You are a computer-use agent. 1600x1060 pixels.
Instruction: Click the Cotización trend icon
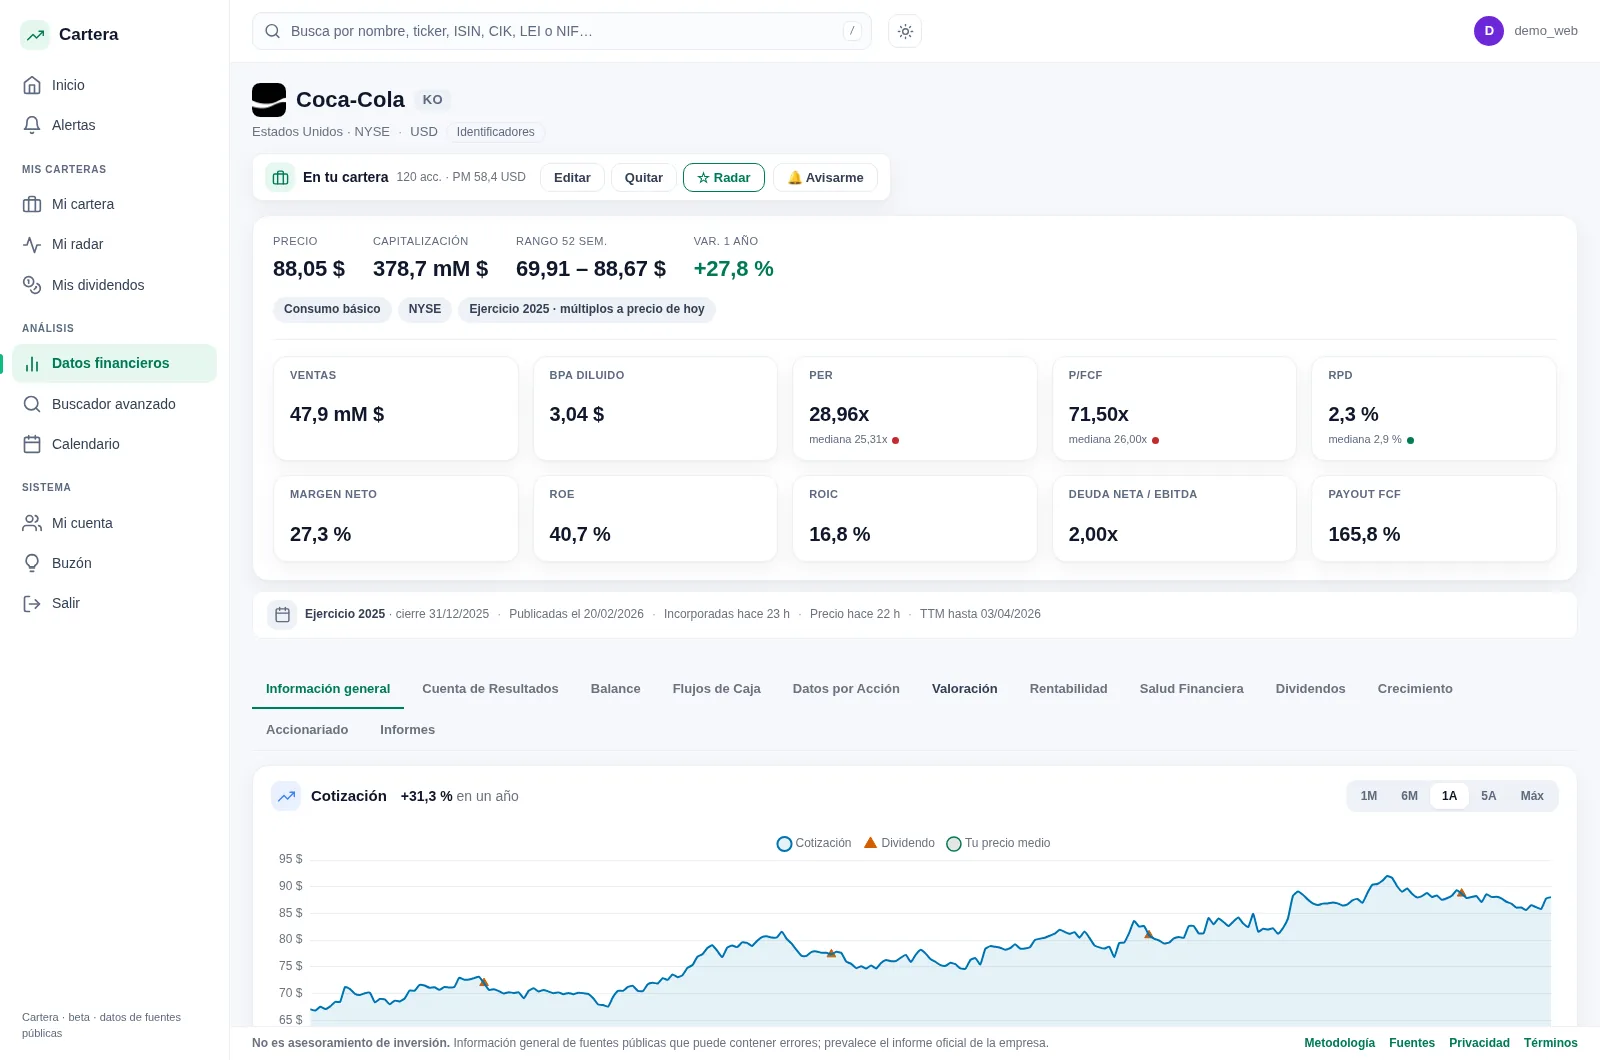286,796
